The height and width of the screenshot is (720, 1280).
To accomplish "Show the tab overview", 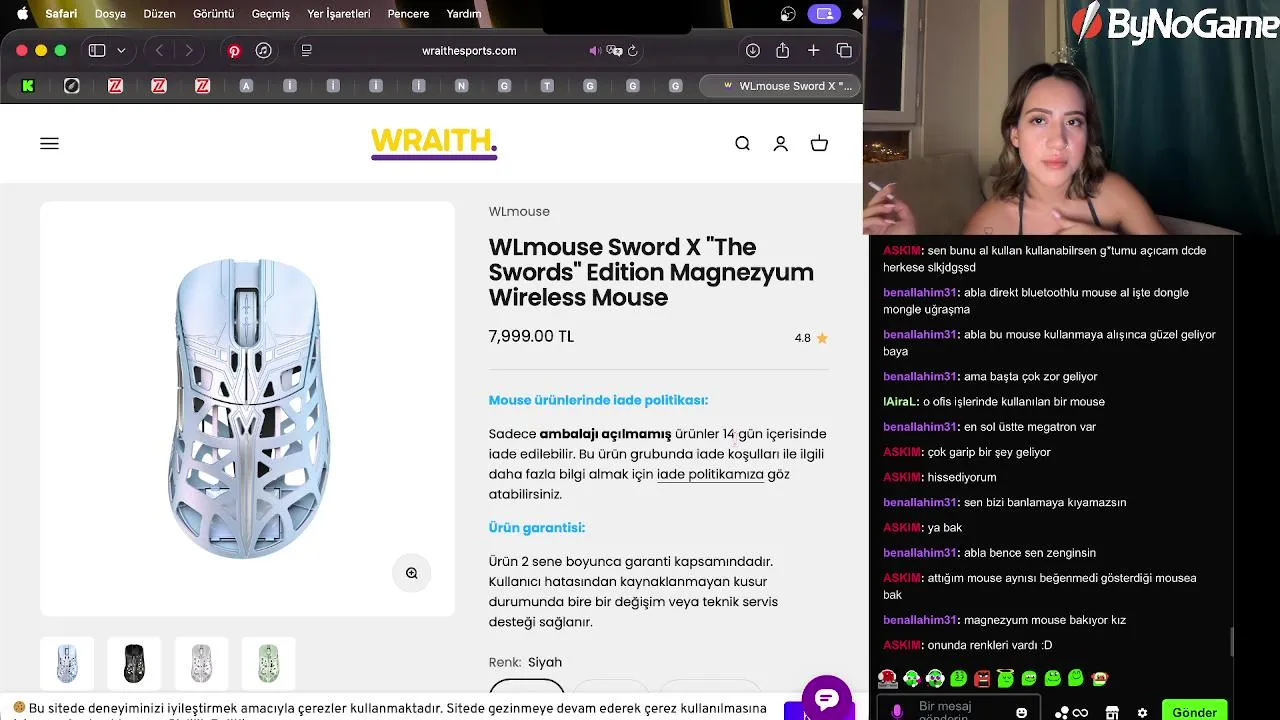I will (844, 50).
